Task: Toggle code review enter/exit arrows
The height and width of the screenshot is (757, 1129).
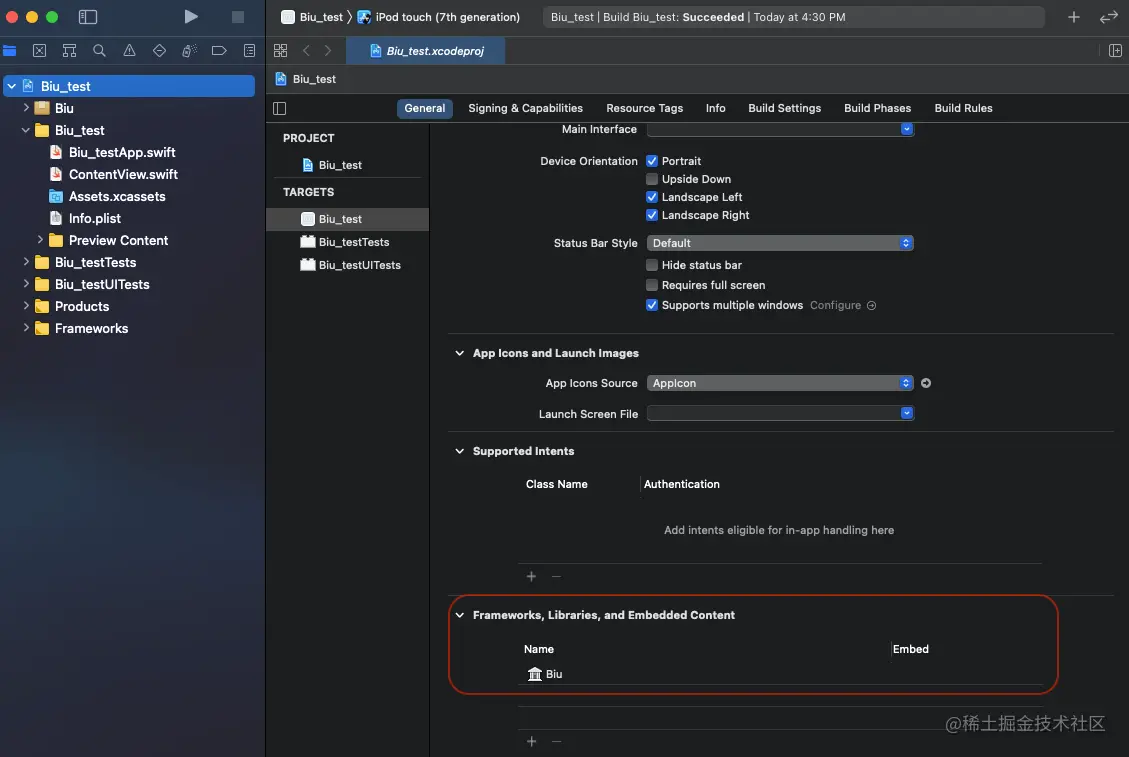Action: click(x=1109, y=17)
